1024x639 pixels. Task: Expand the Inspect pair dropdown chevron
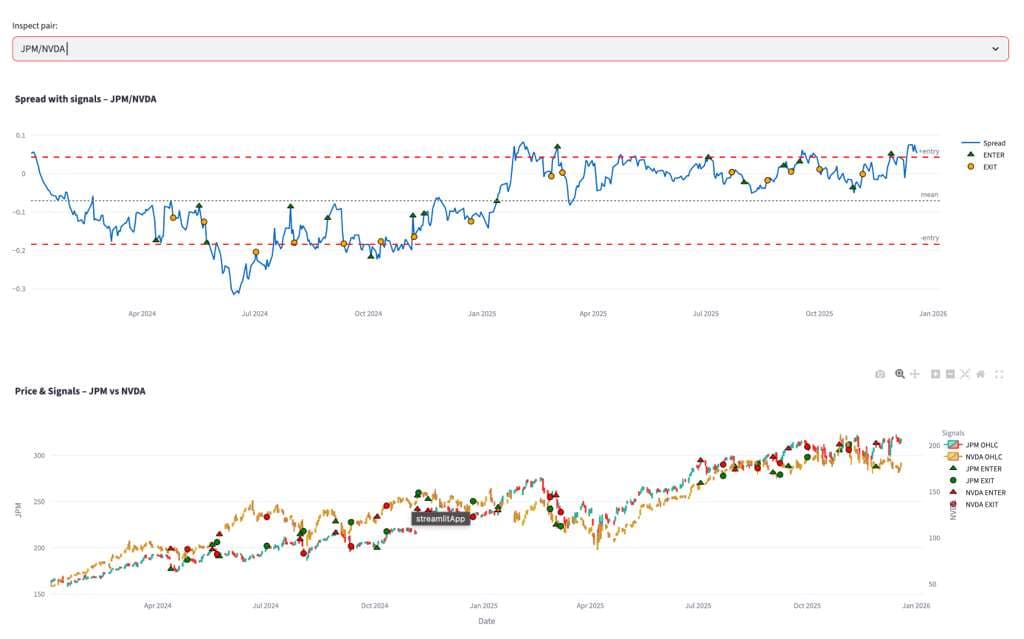(995, 49)
